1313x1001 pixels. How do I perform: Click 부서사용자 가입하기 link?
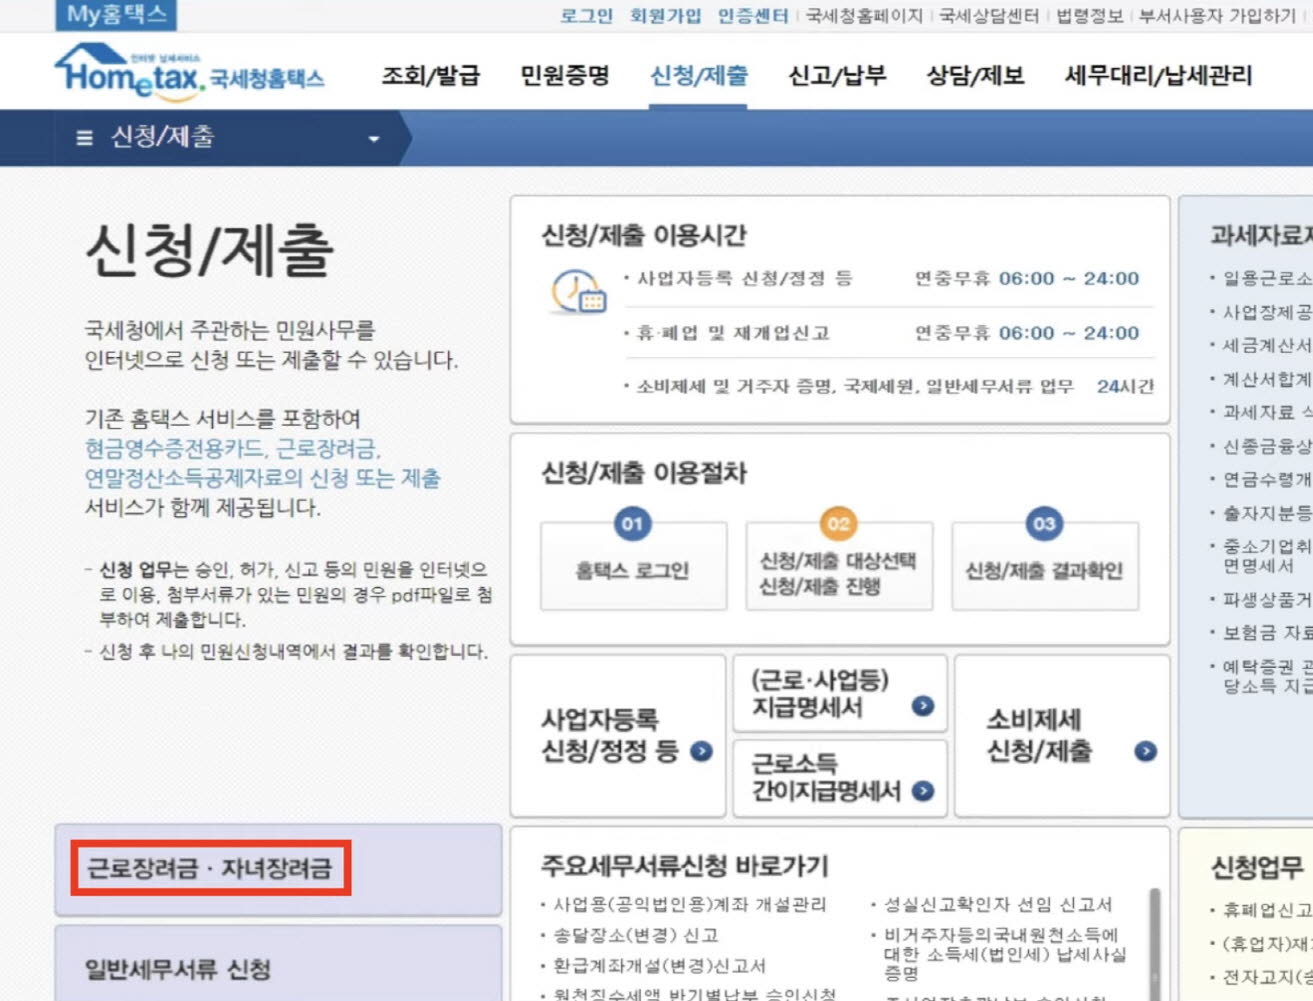1217,16
